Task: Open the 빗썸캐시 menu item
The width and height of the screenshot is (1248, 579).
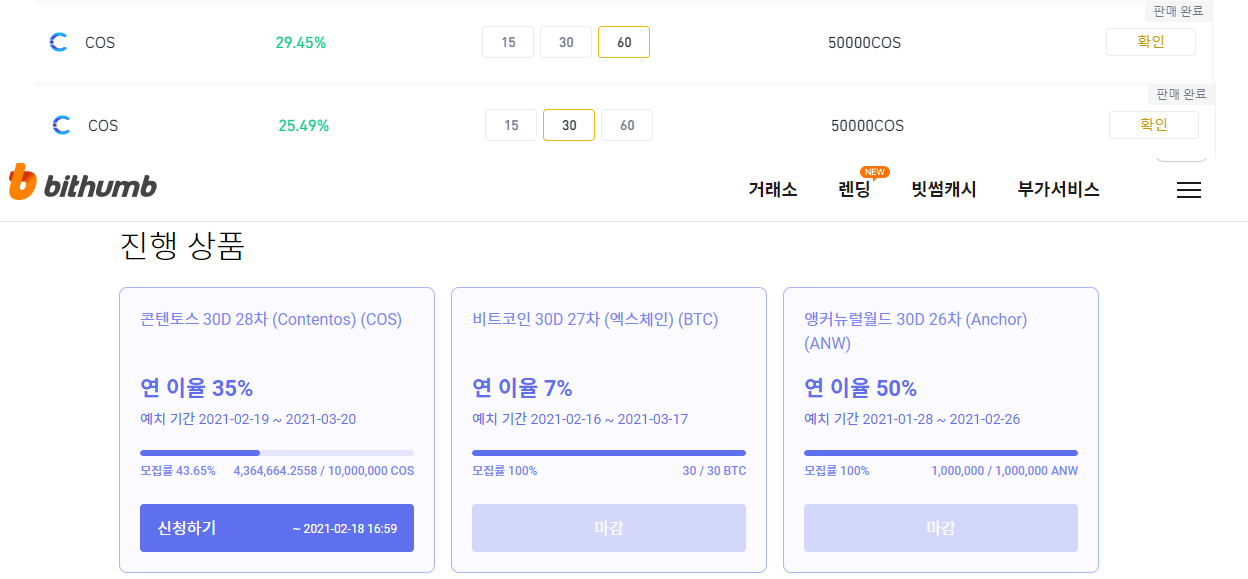Action: pos(943,190)
